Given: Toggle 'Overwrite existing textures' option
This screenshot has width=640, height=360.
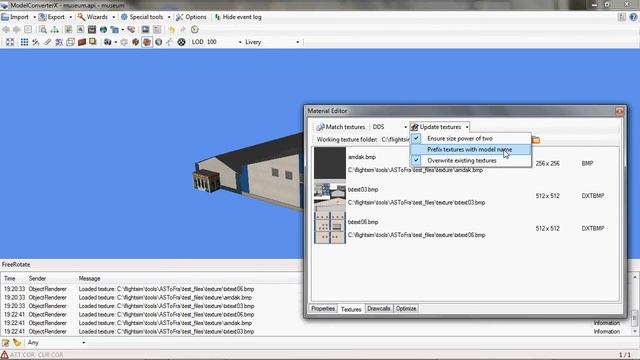Looking at the screenshot, I should coord(471,160).
